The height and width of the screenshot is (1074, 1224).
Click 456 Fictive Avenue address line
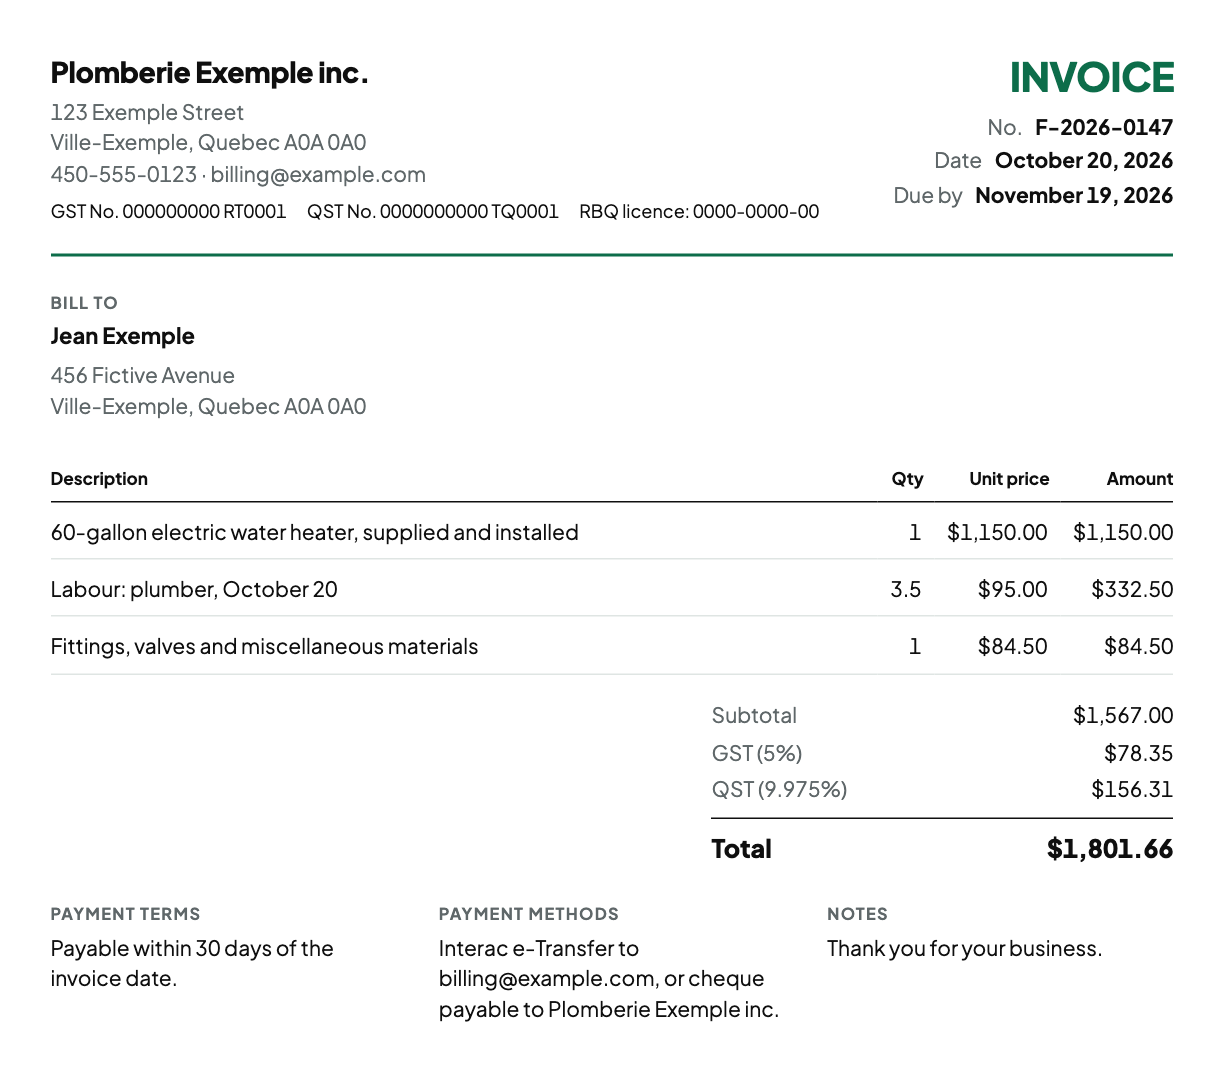point(143,376)
